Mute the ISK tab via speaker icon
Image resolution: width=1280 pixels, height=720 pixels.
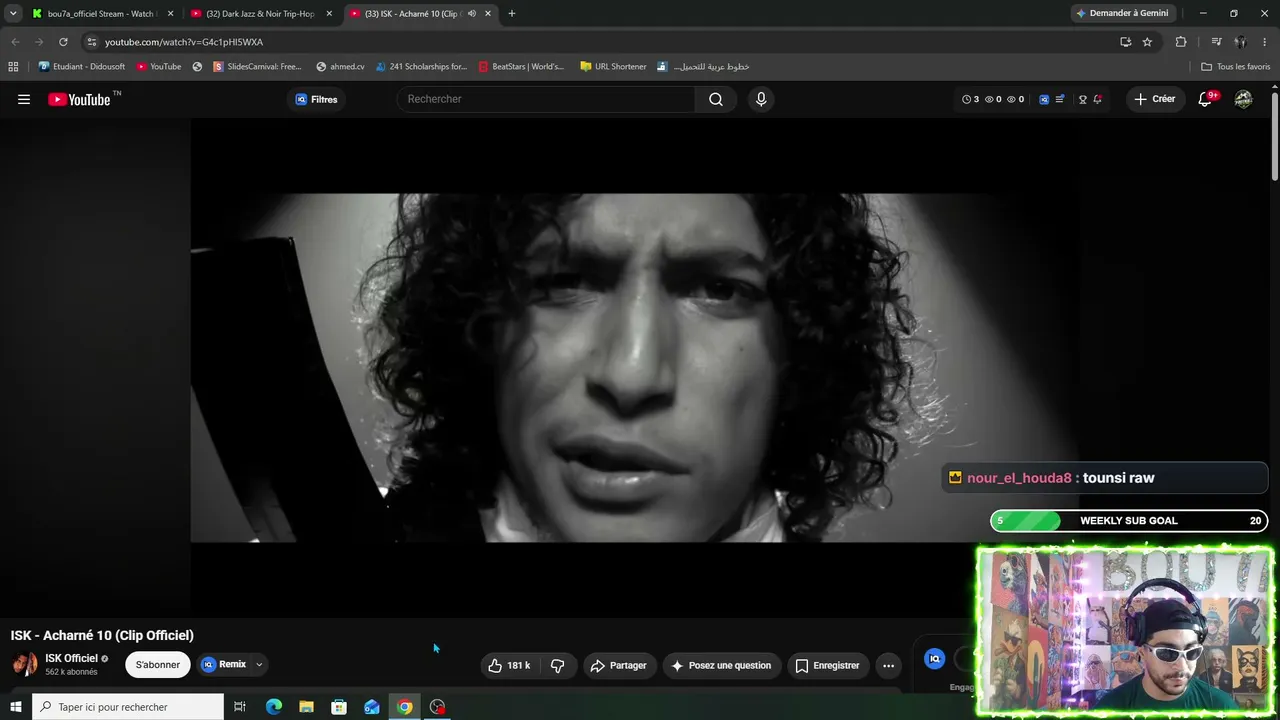pyautogui.click(x=471, y=14)
